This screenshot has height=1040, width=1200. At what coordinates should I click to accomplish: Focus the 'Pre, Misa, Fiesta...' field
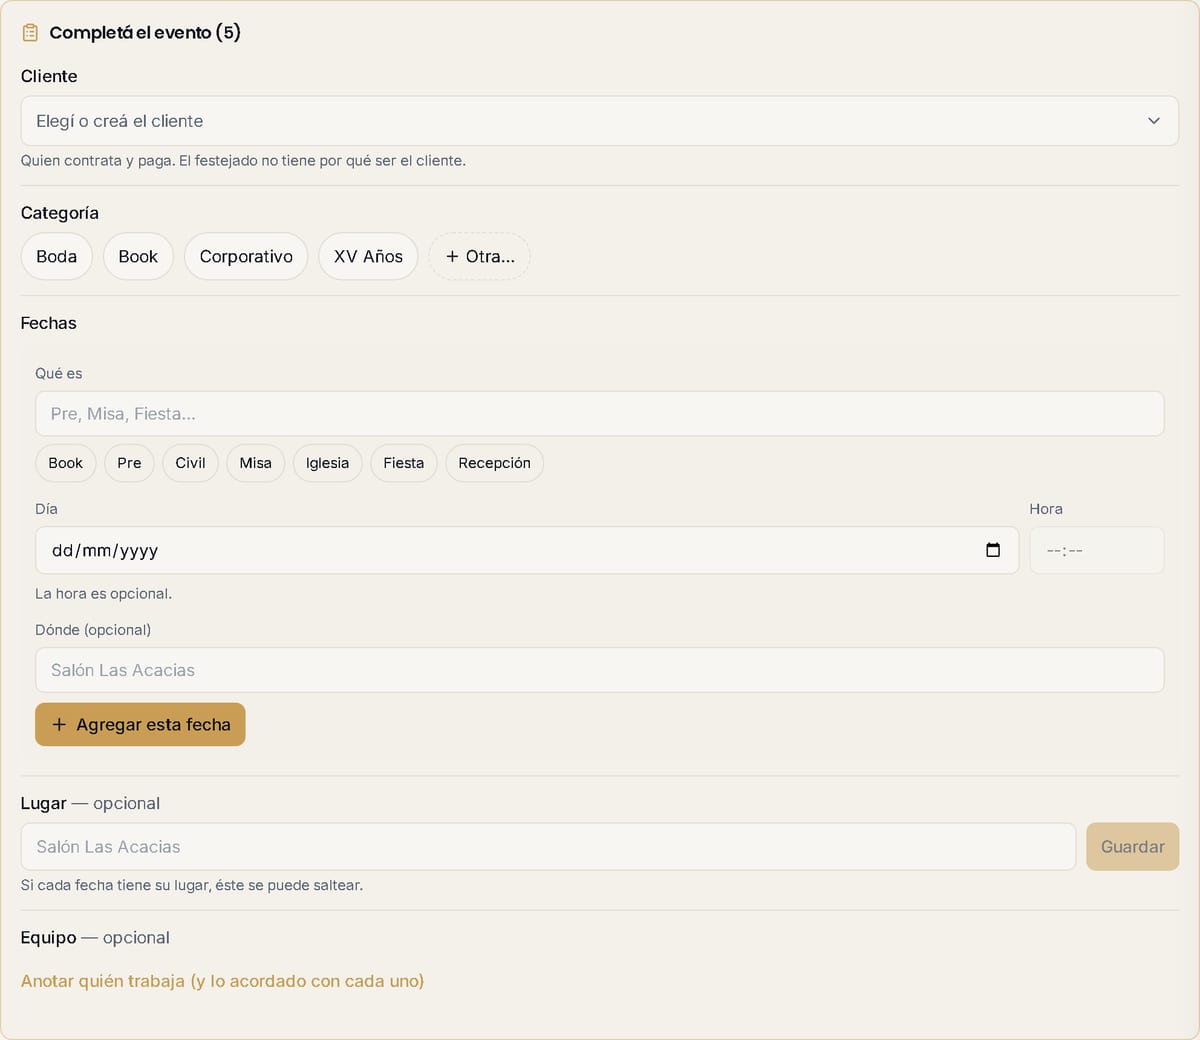(600, 414)
